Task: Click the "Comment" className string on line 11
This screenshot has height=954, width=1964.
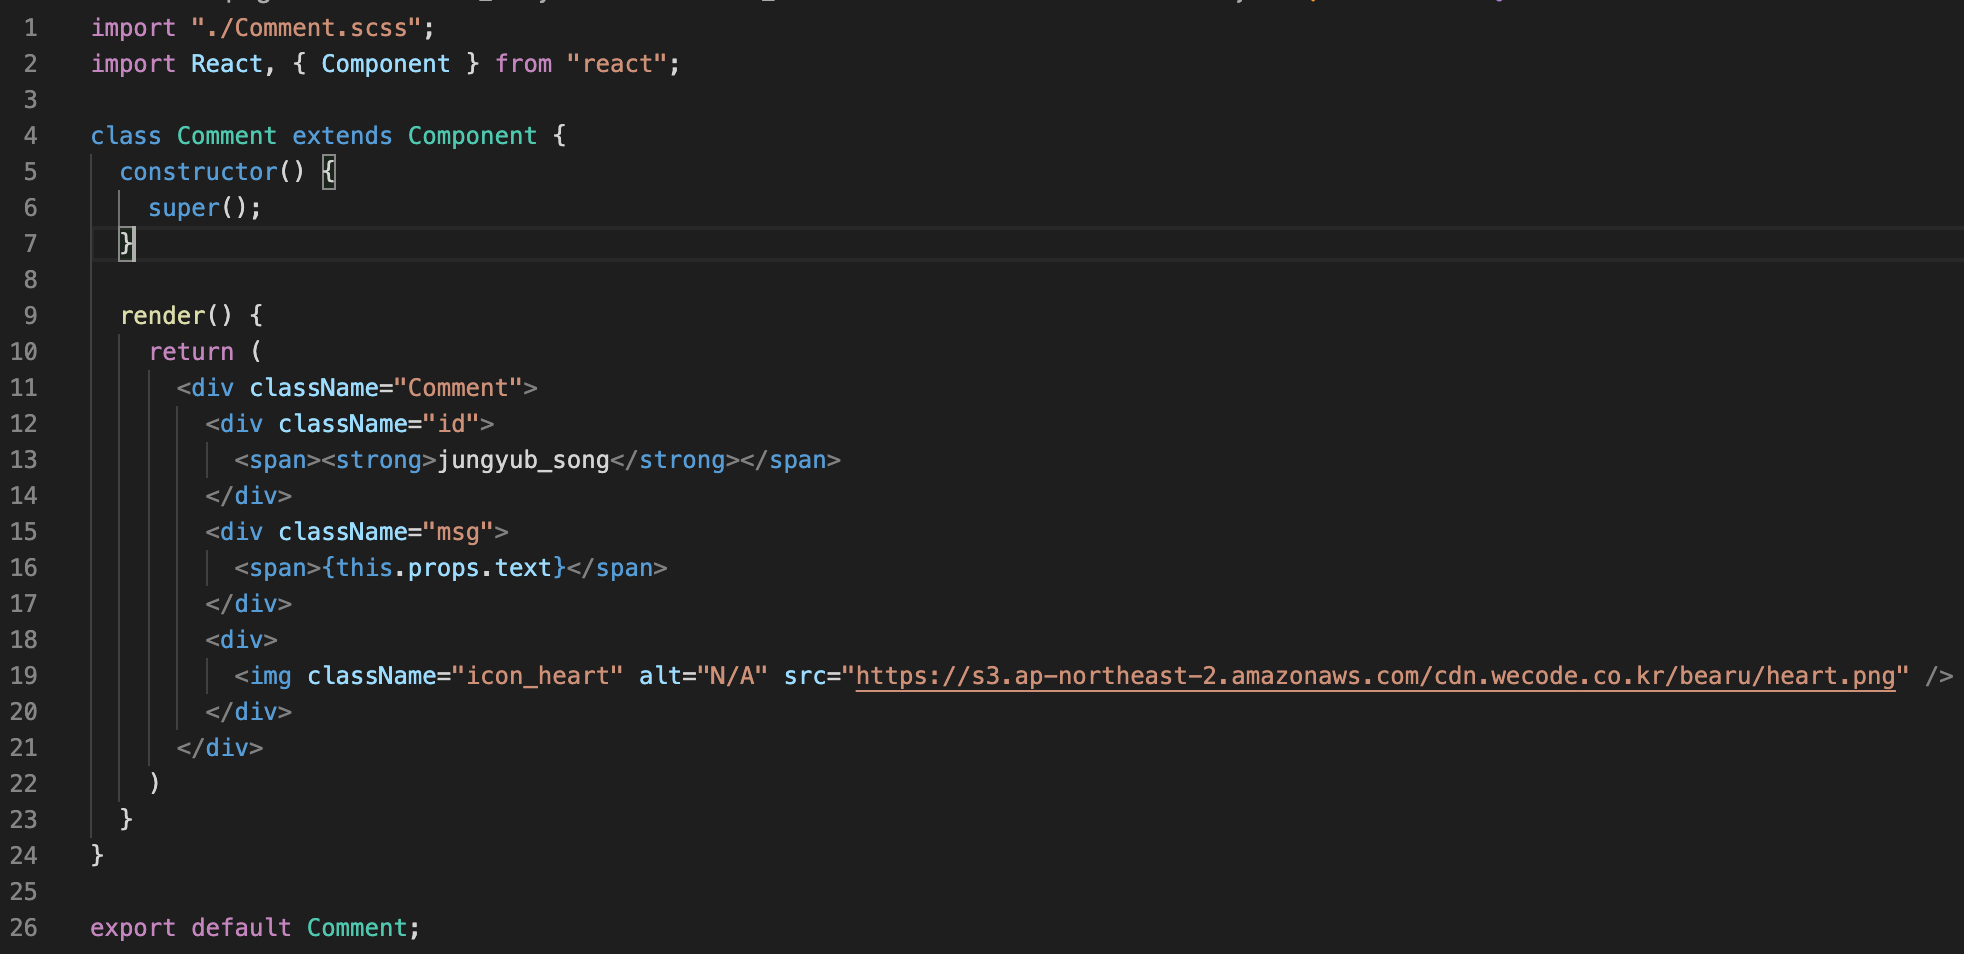Action: [x=458, y=388]
